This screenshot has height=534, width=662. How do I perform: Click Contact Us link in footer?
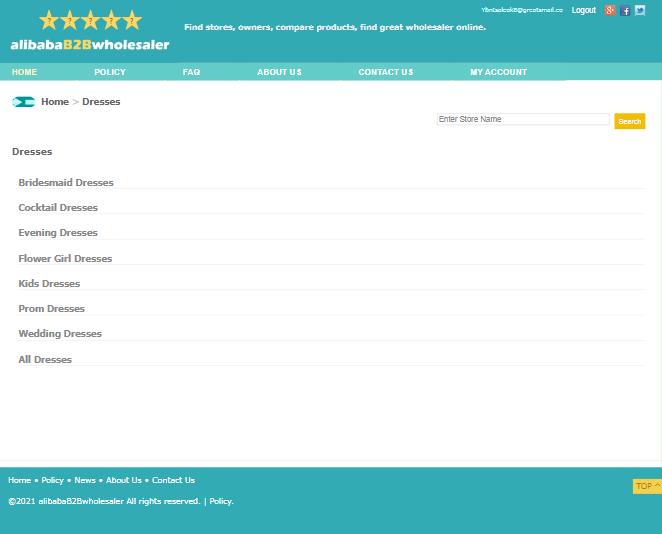coord(174,480)
